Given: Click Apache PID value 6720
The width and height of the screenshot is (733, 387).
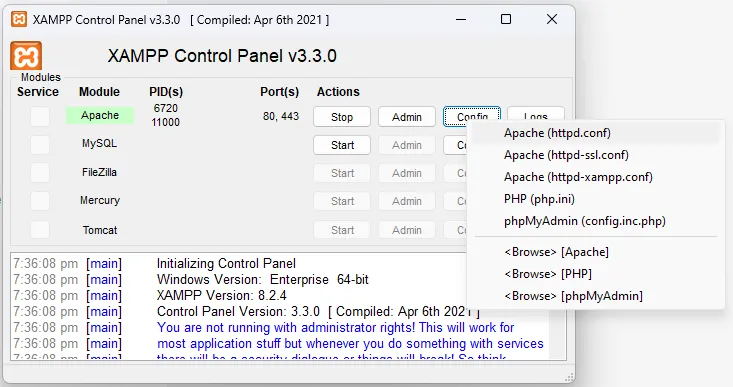Looking at the screenshot, I should tap(165, 108).
